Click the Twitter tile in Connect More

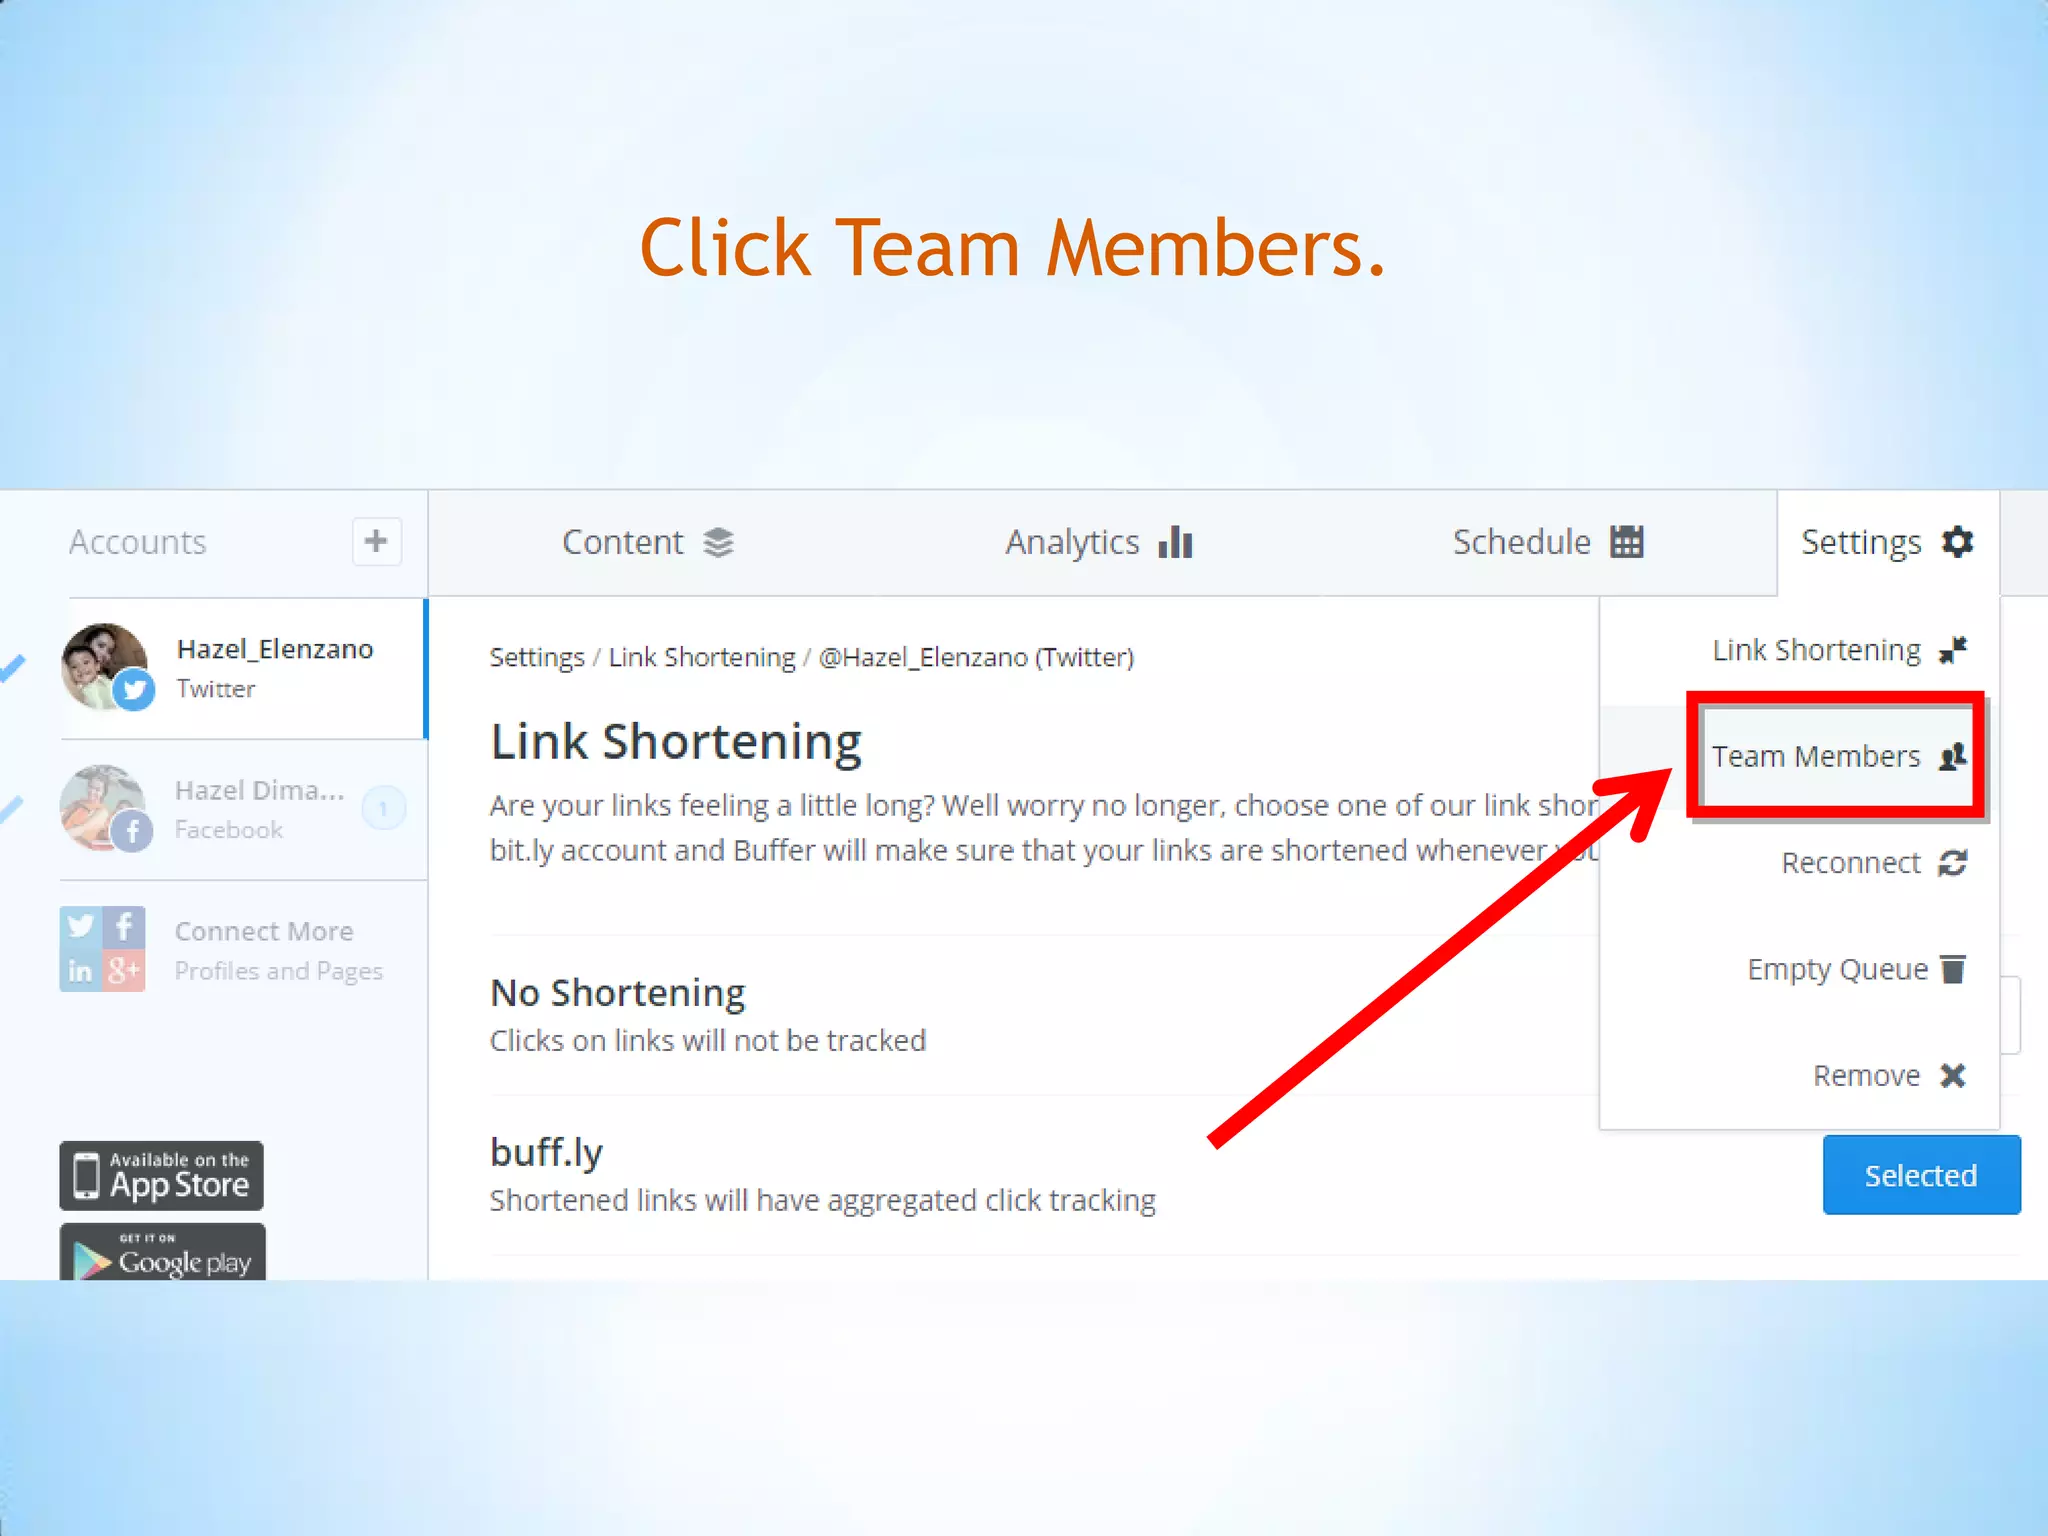tap(80, 926)
